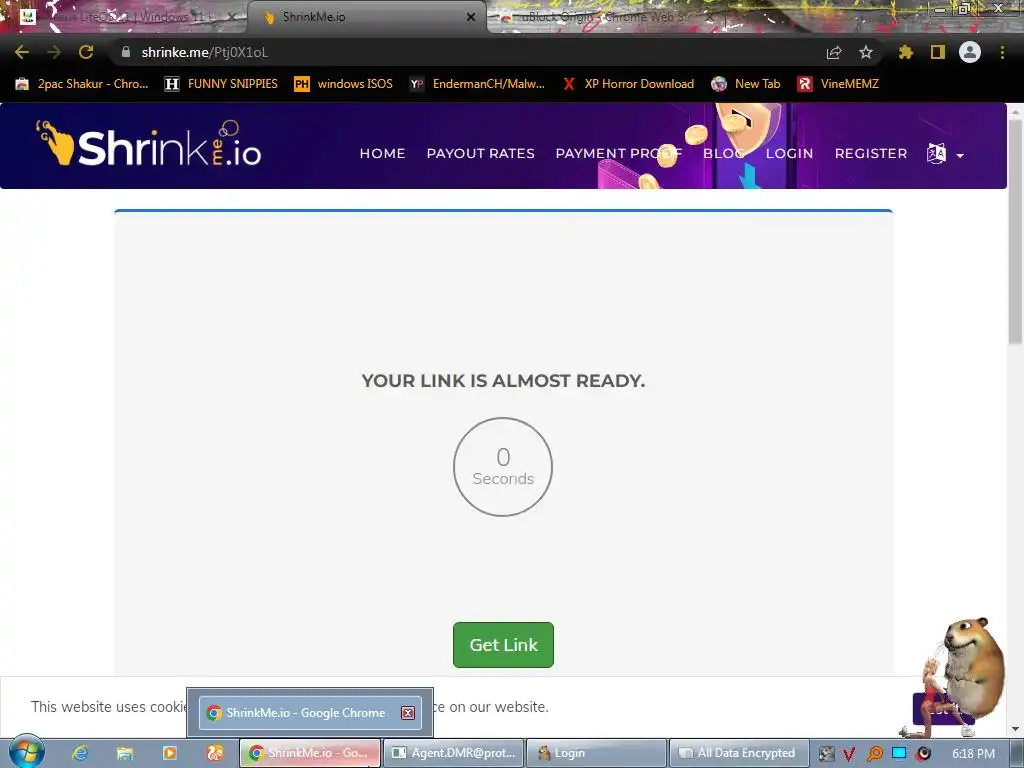This screenshot has height=768, width=1024.
Task: Click the padlock site info icon
Action: click(126, 52)
